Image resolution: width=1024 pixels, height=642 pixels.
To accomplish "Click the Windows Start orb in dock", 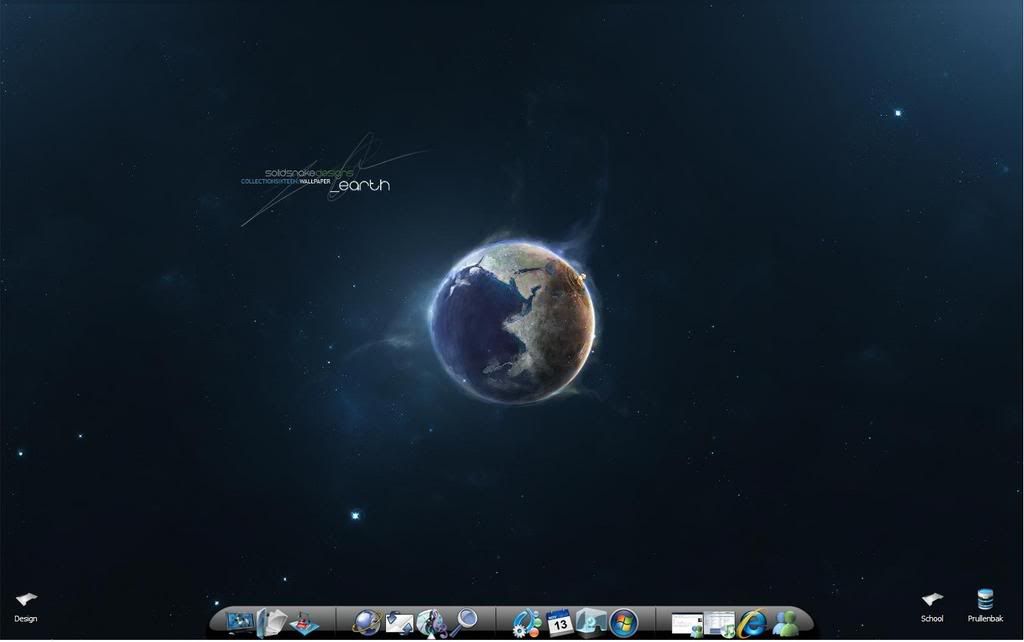I will point(624,623).
